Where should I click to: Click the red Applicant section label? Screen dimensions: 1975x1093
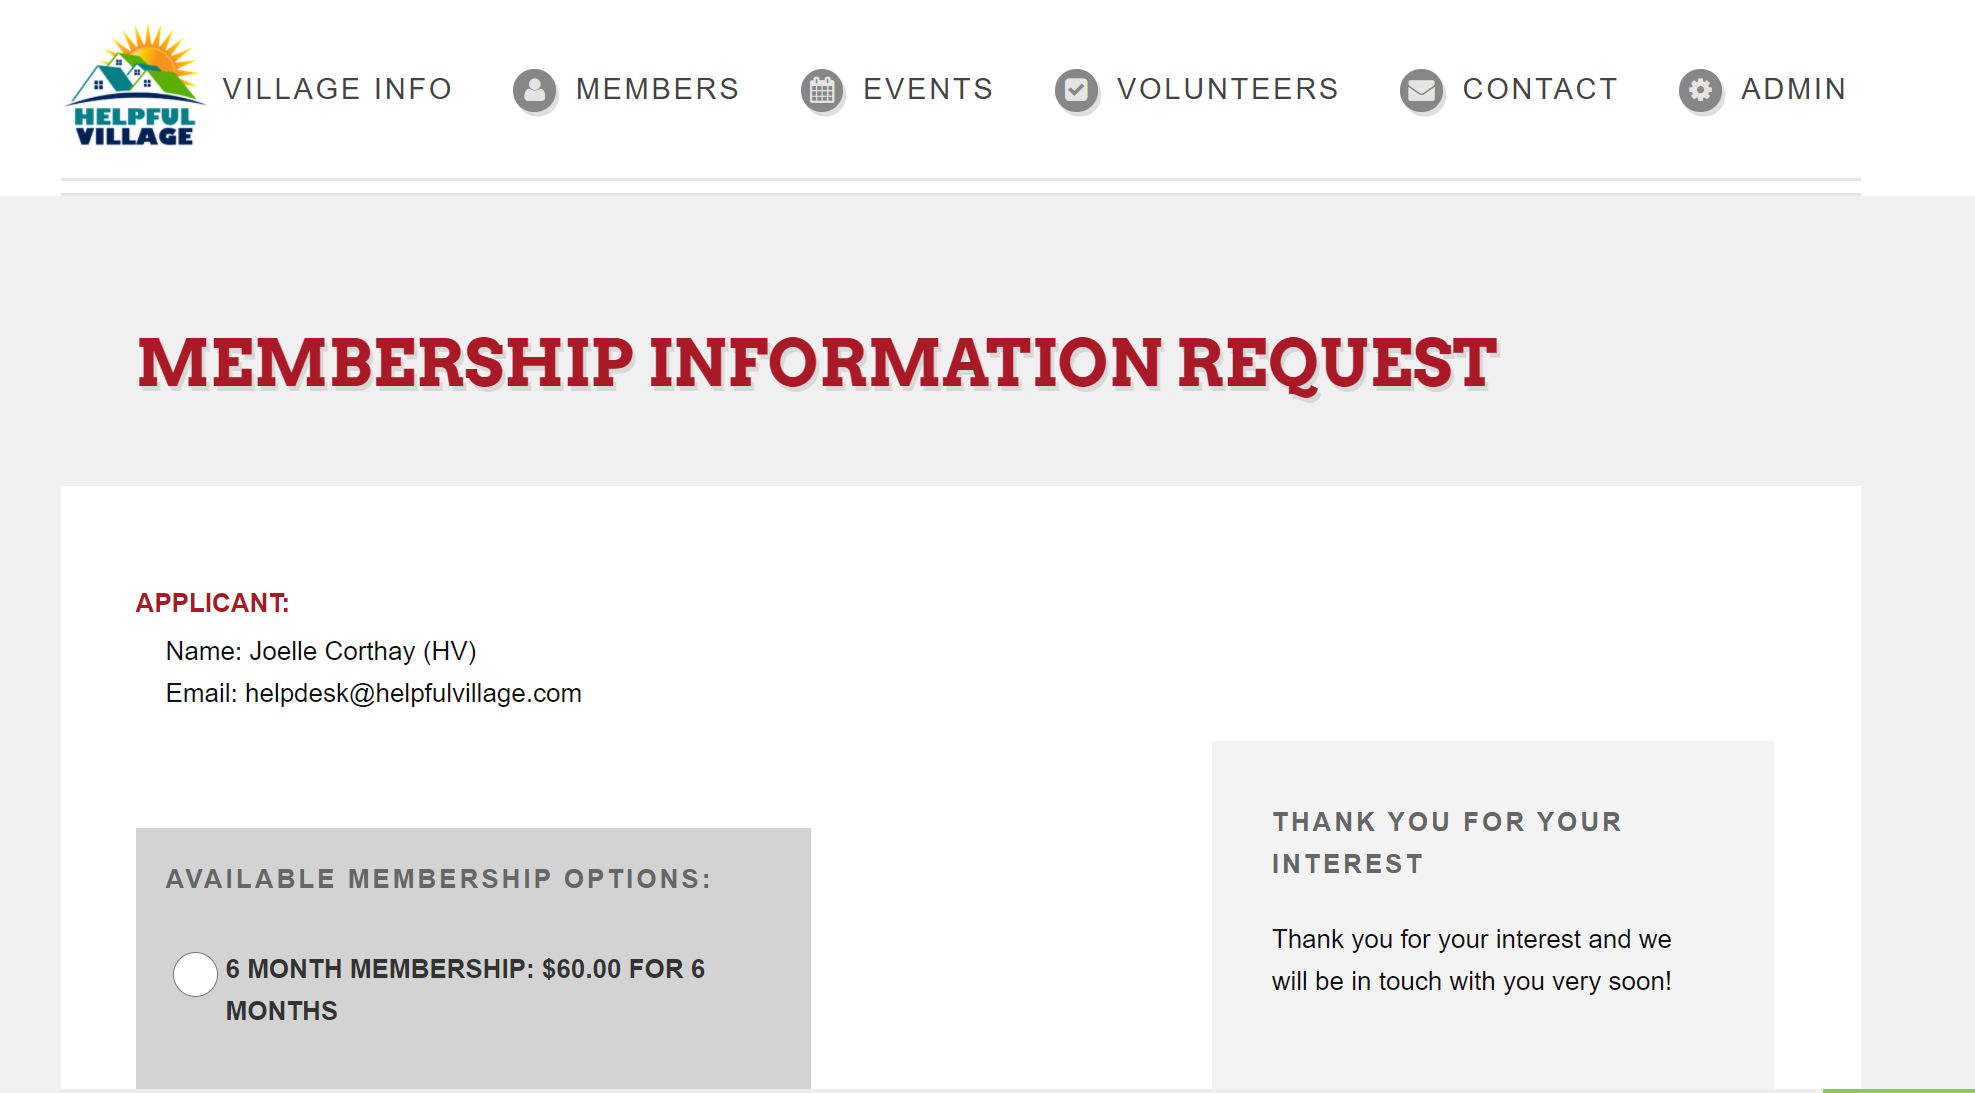pos(212,603)
